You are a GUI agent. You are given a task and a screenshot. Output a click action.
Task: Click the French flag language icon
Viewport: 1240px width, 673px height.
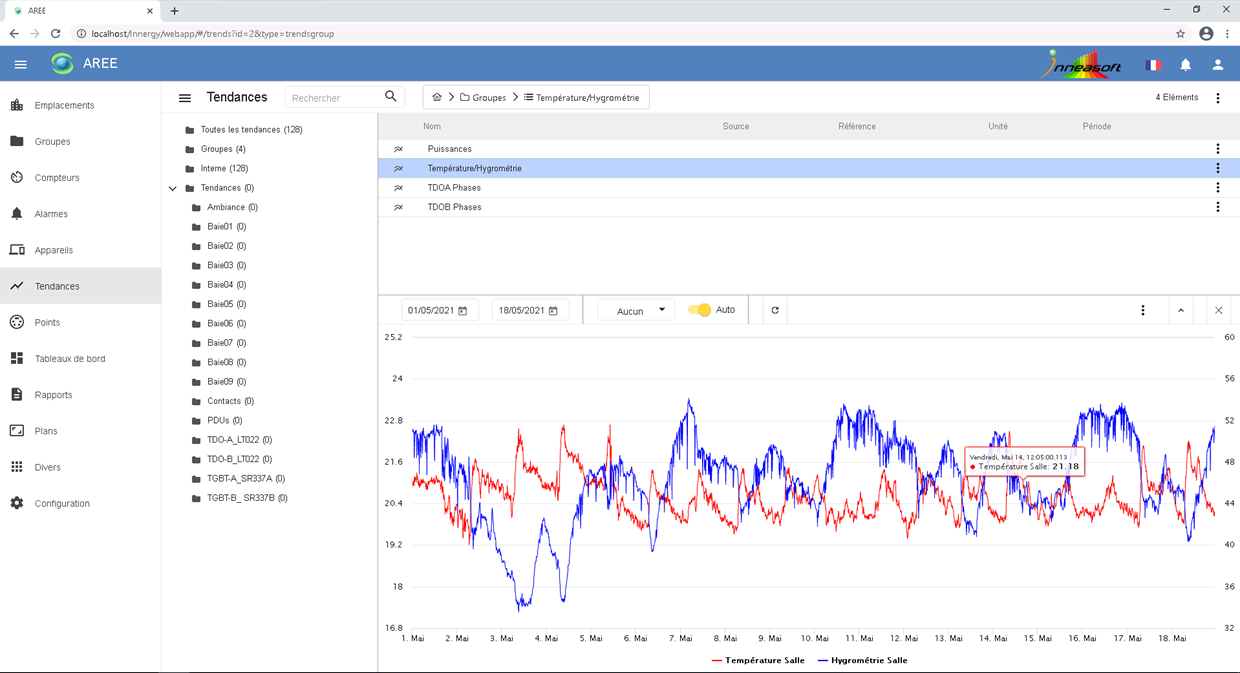click(1153, 65)
